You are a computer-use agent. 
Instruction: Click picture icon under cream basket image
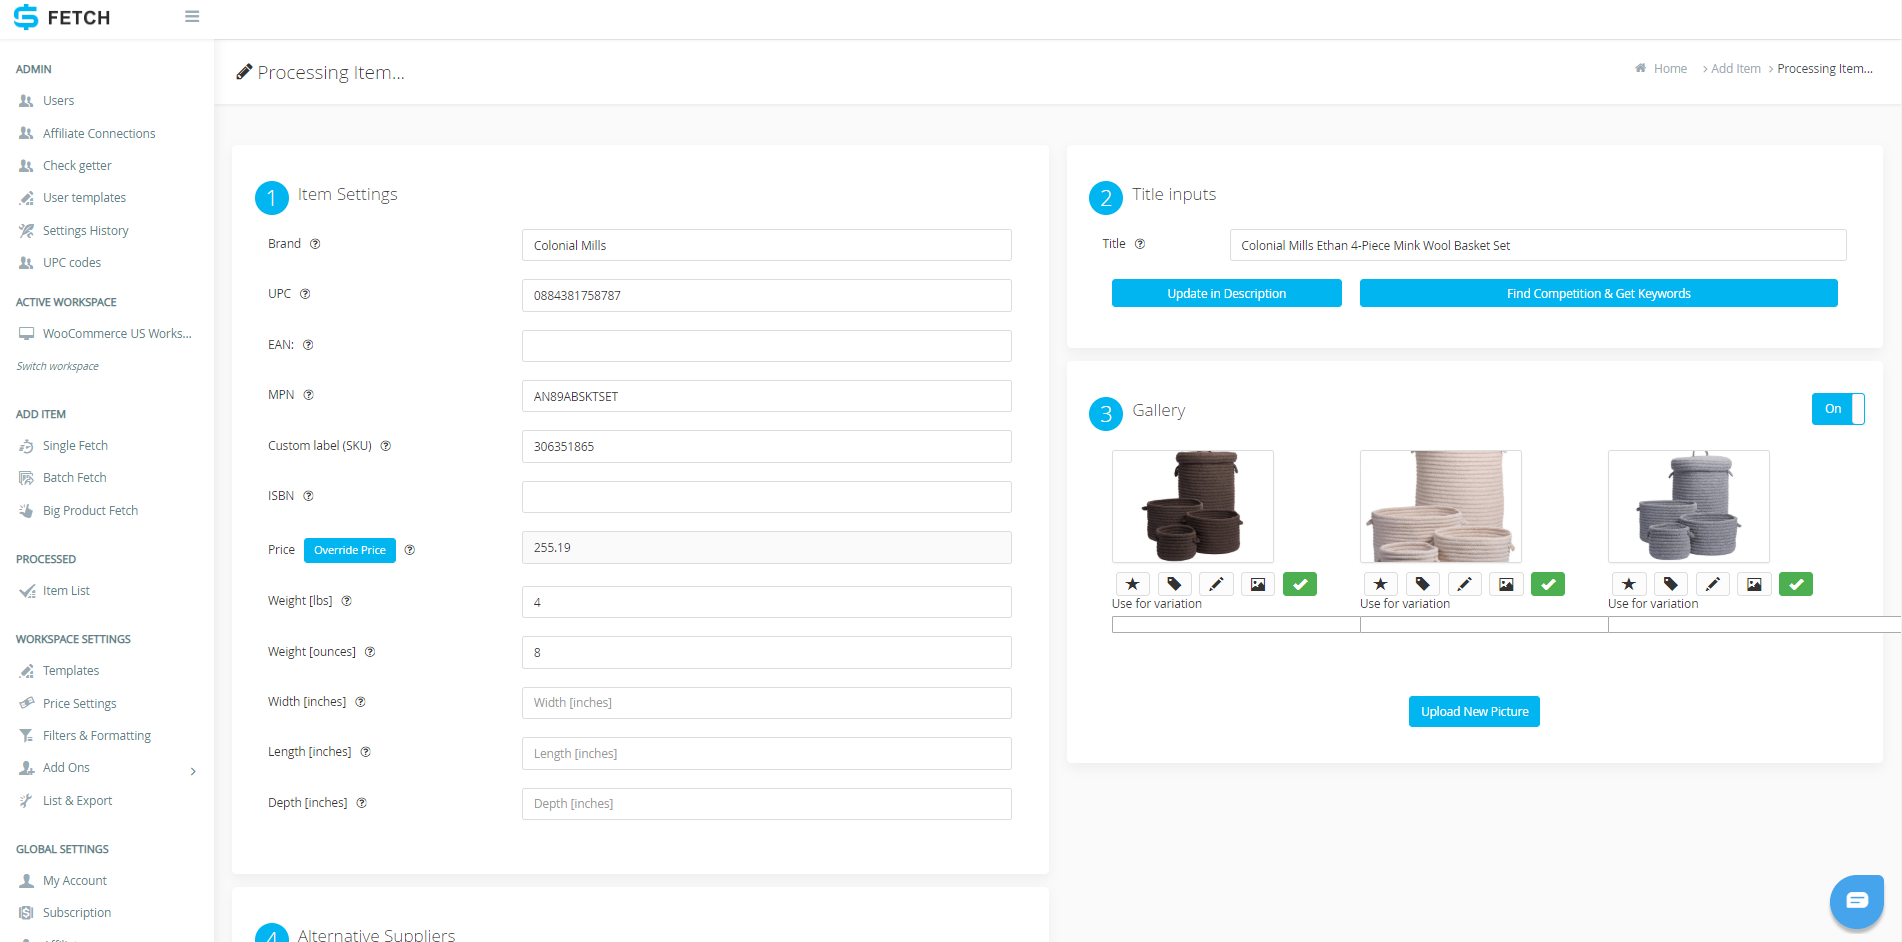1506,584
